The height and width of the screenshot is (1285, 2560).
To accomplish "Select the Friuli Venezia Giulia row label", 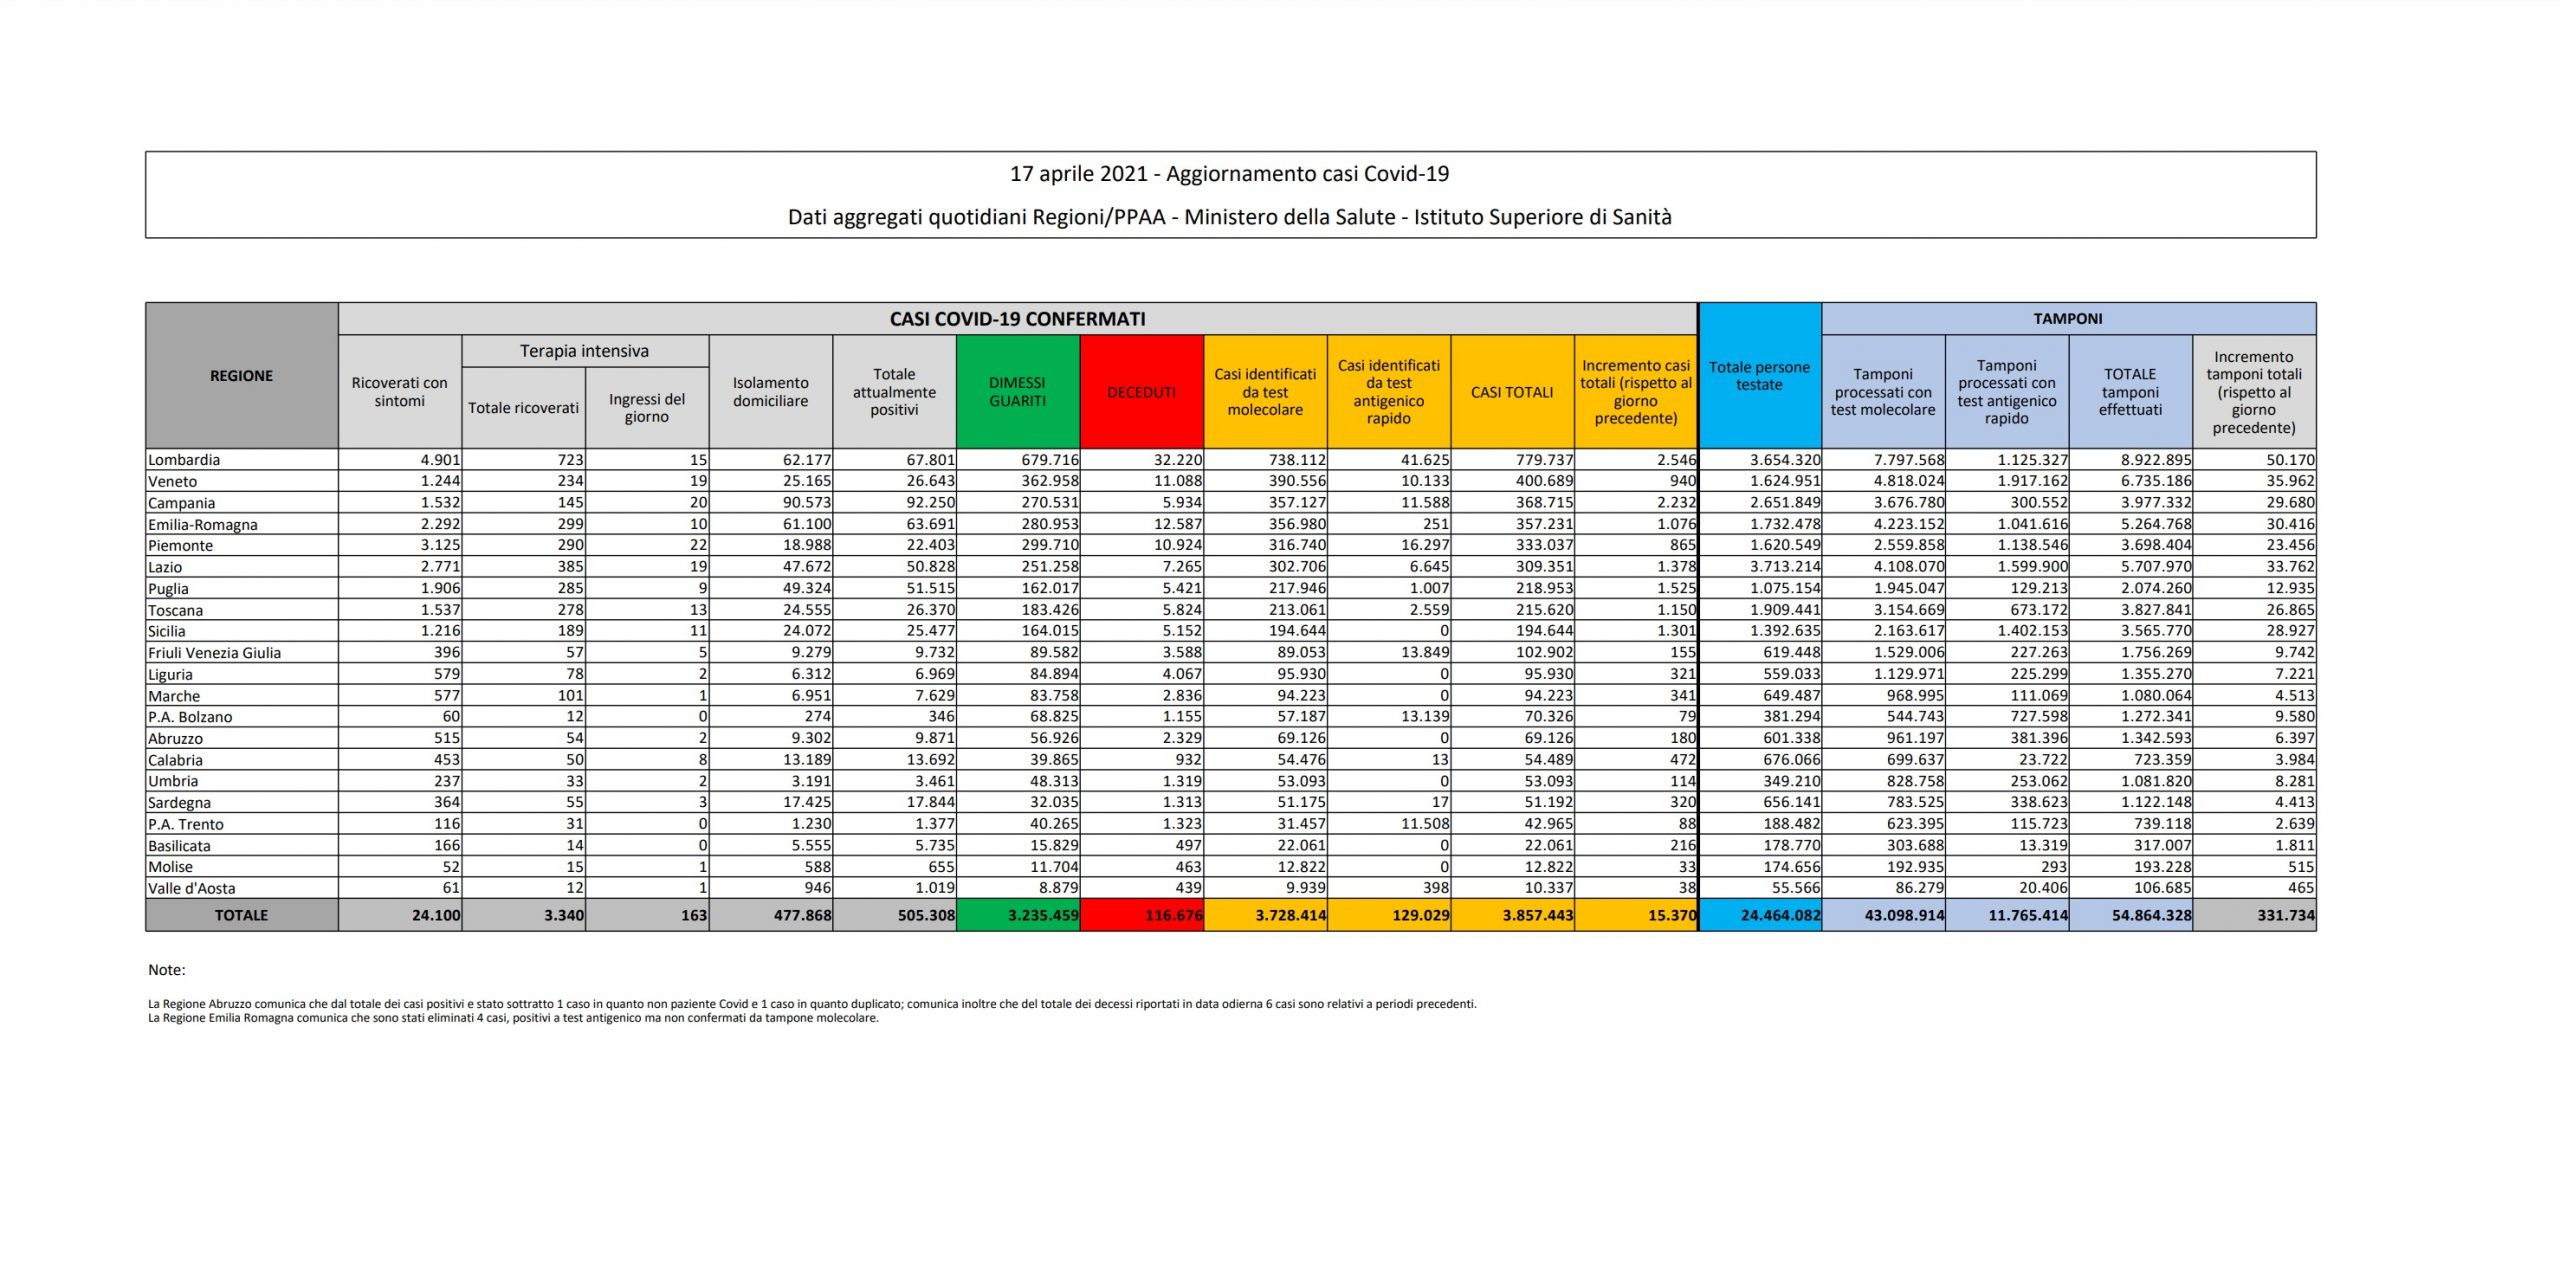I will (x=214, y=653).
